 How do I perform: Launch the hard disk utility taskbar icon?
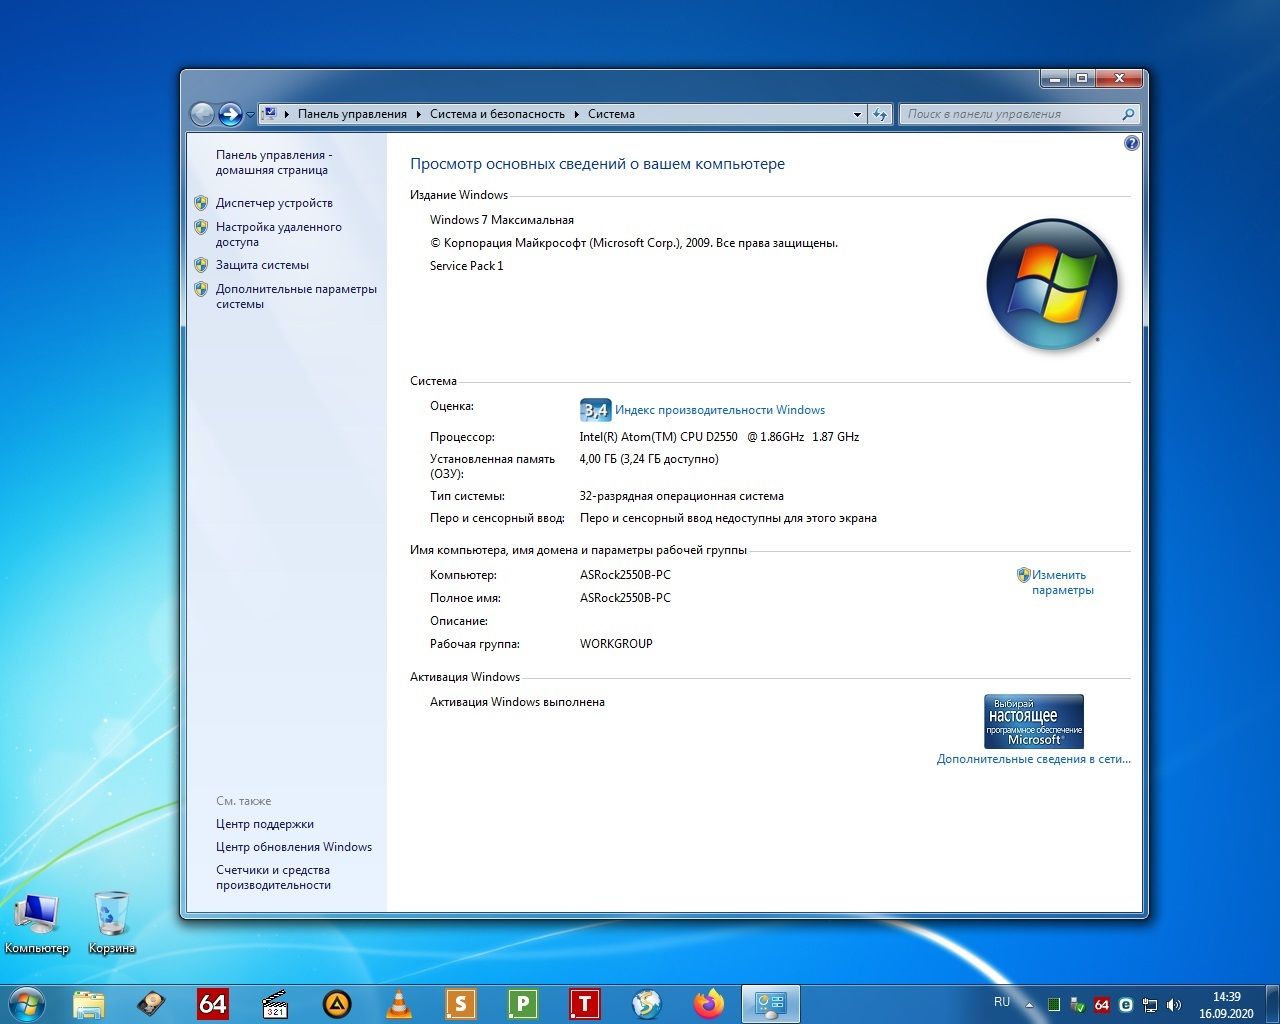(151, 1004)
